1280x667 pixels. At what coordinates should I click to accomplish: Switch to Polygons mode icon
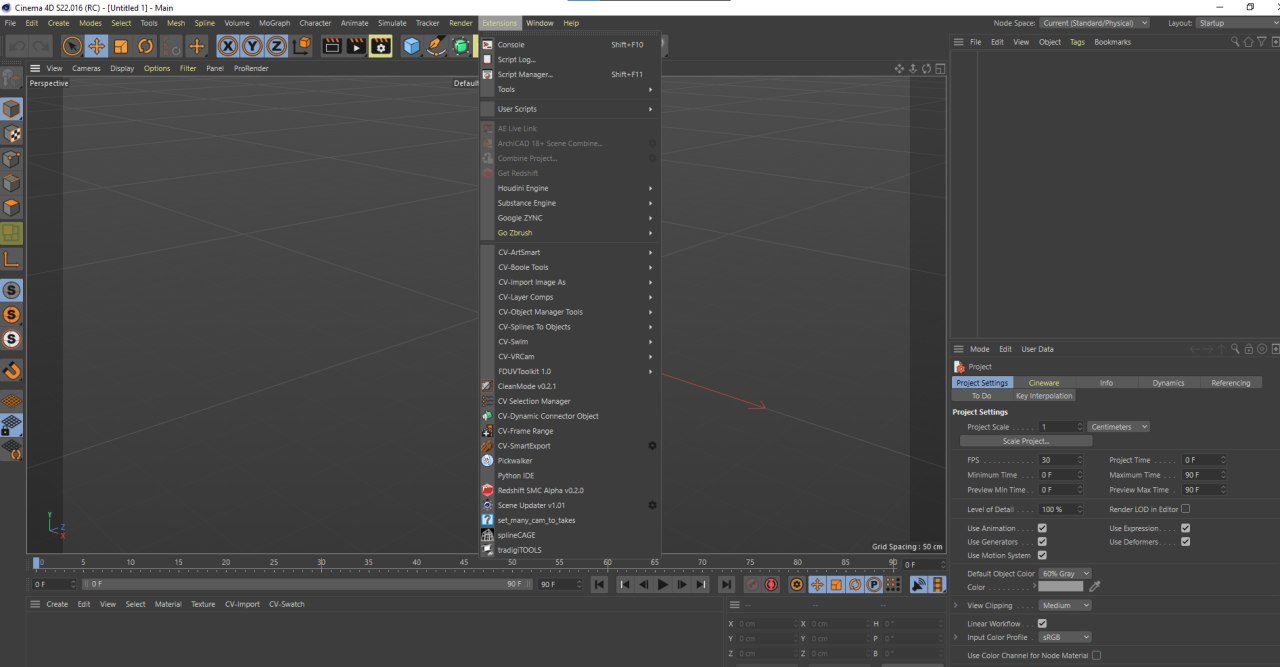point(11,208)
